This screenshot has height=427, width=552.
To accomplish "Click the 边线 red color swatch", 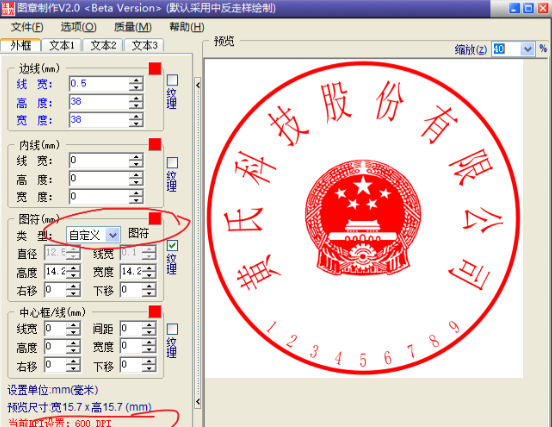I will tap(155, 68).
